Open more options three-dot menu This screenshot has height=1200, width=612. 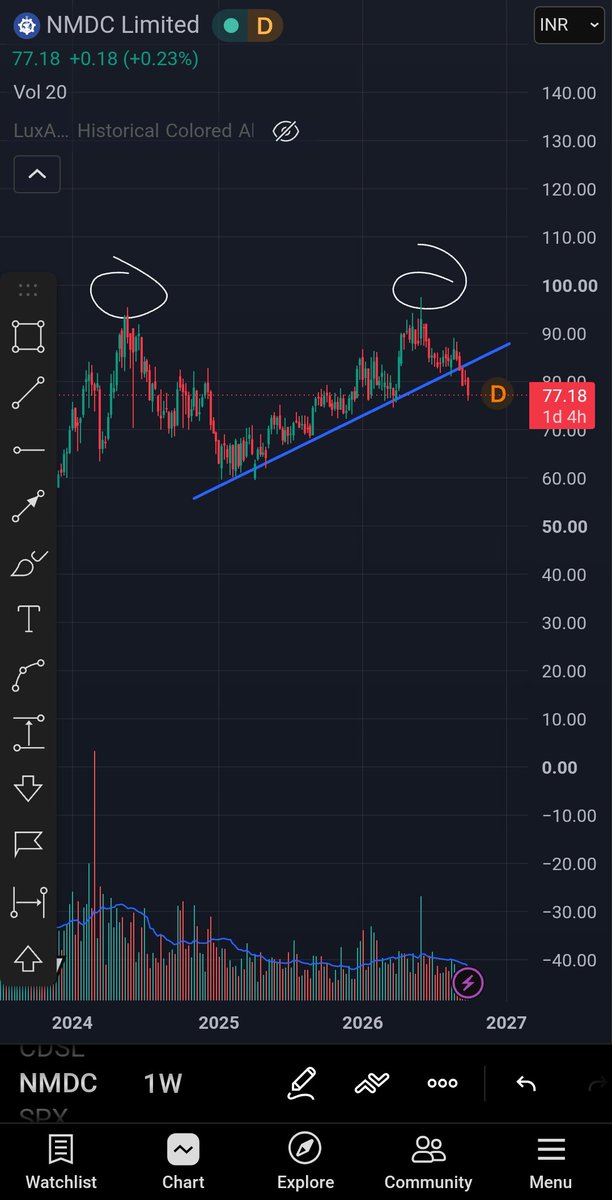point(442,1083)
